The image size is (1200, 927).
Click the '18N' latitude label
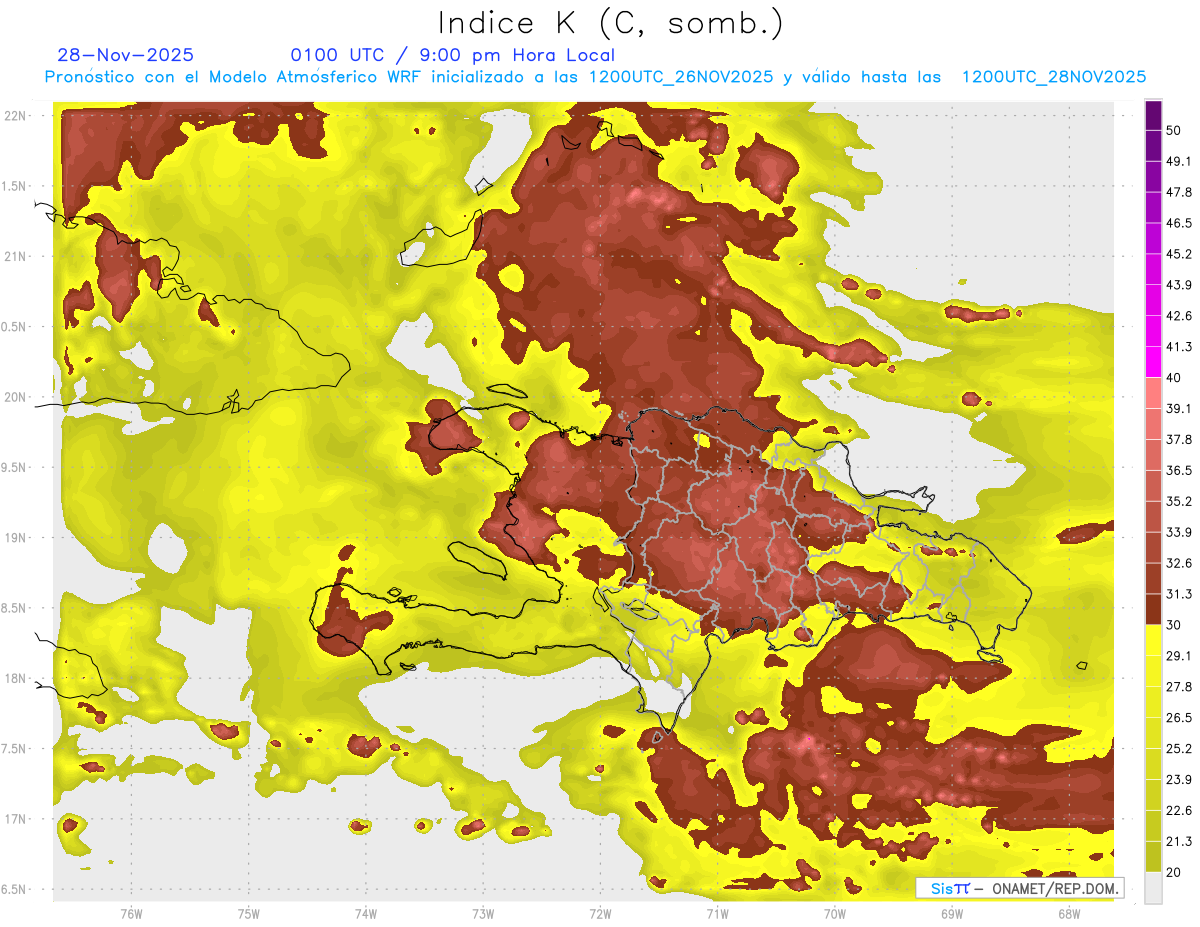point(14,678)
